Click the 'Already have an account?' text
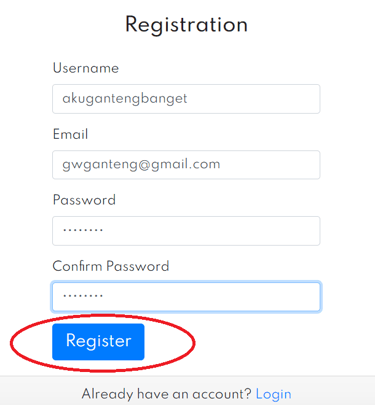This screenshot has height=405, width=375. tap(166, 394)
